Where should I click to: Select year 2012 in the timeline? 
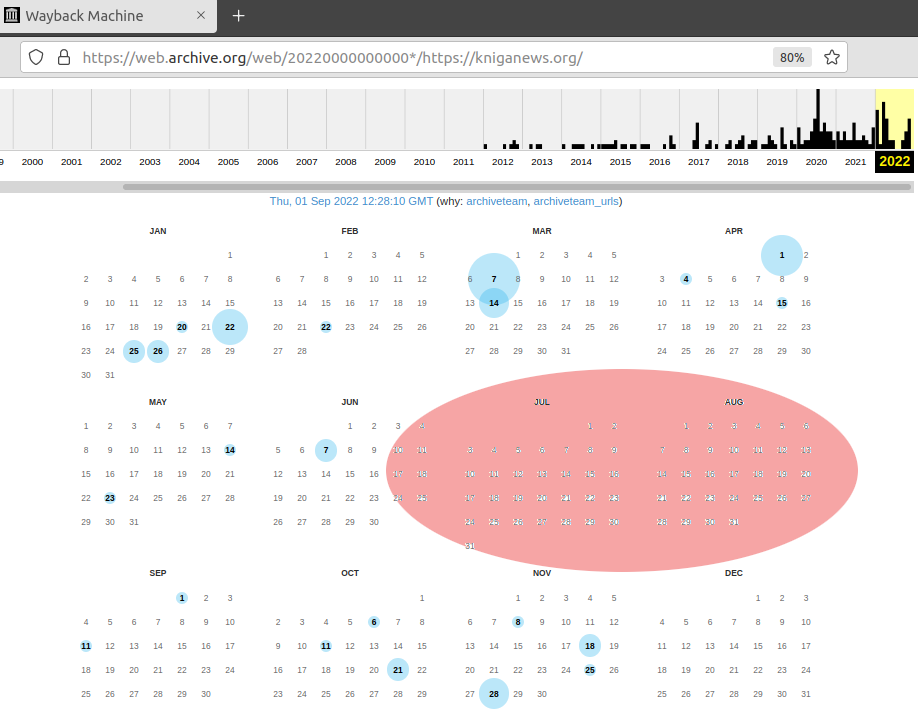coord(502,162)
